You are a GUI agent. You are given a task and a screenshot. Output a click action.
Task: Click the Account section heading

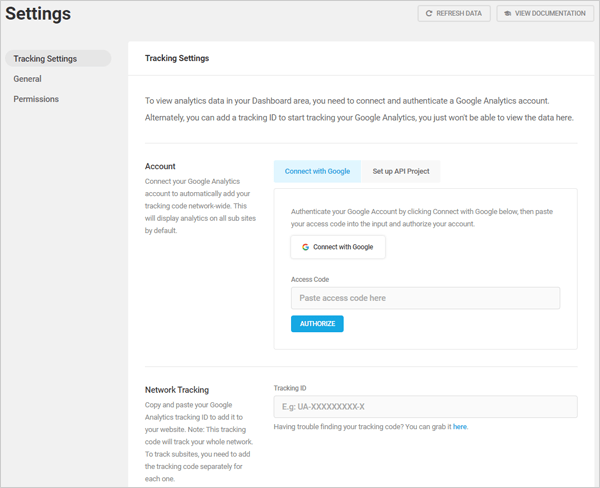pos(160,166)
